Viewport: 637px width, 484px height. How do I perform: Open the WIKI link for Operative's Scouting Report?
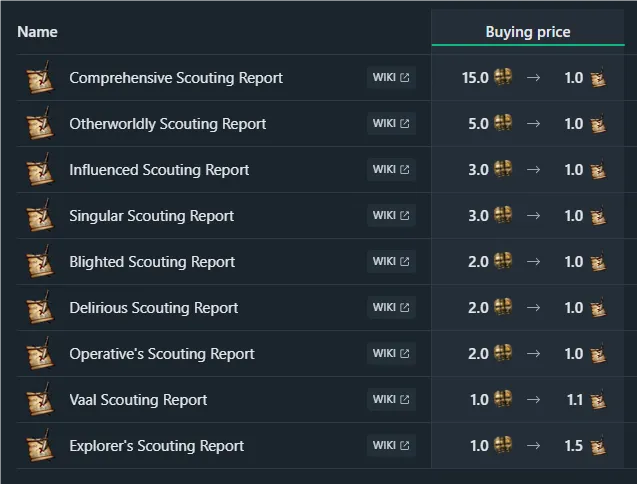click(x=391, y=353)
